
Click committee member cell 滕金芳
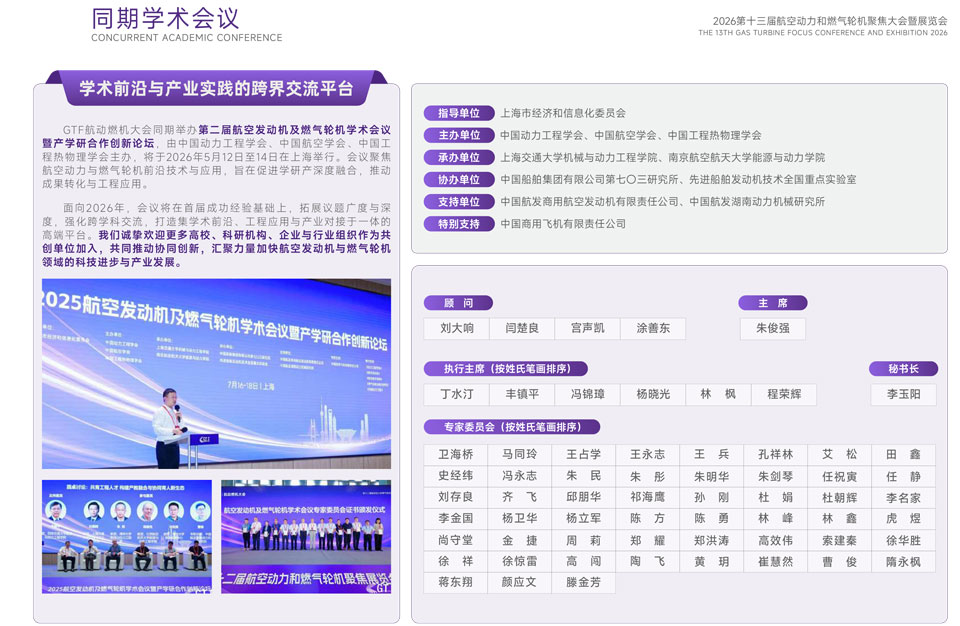(x=584, y=582)
